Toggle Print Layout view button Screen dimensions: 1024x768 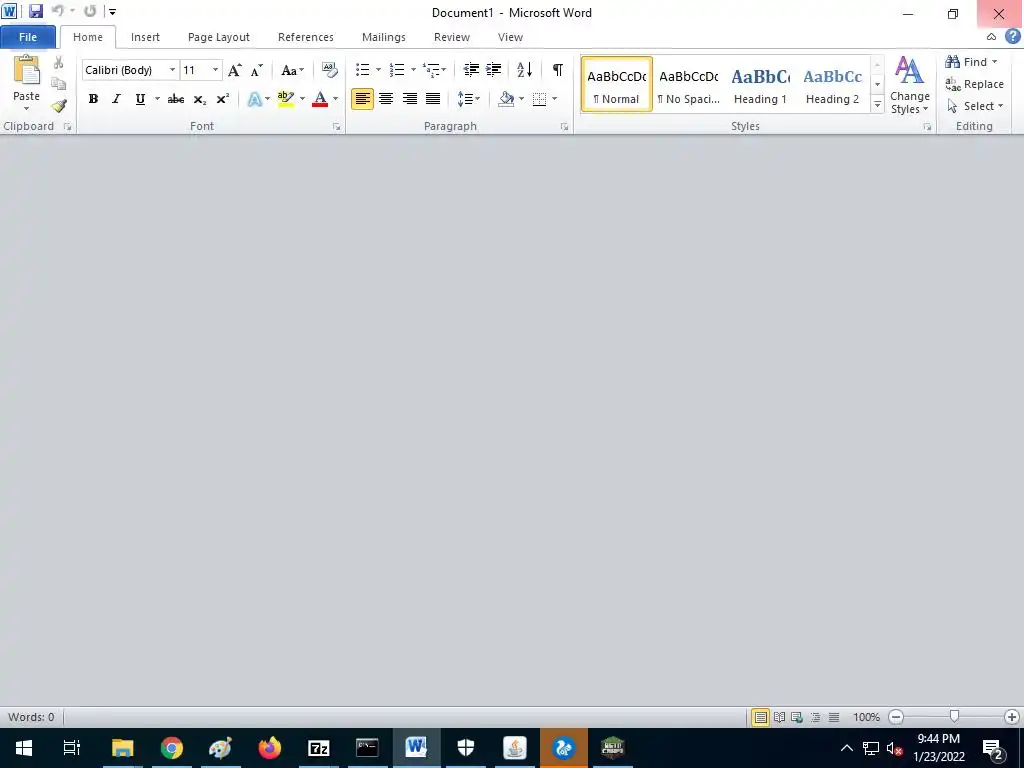tap(761, 717)
